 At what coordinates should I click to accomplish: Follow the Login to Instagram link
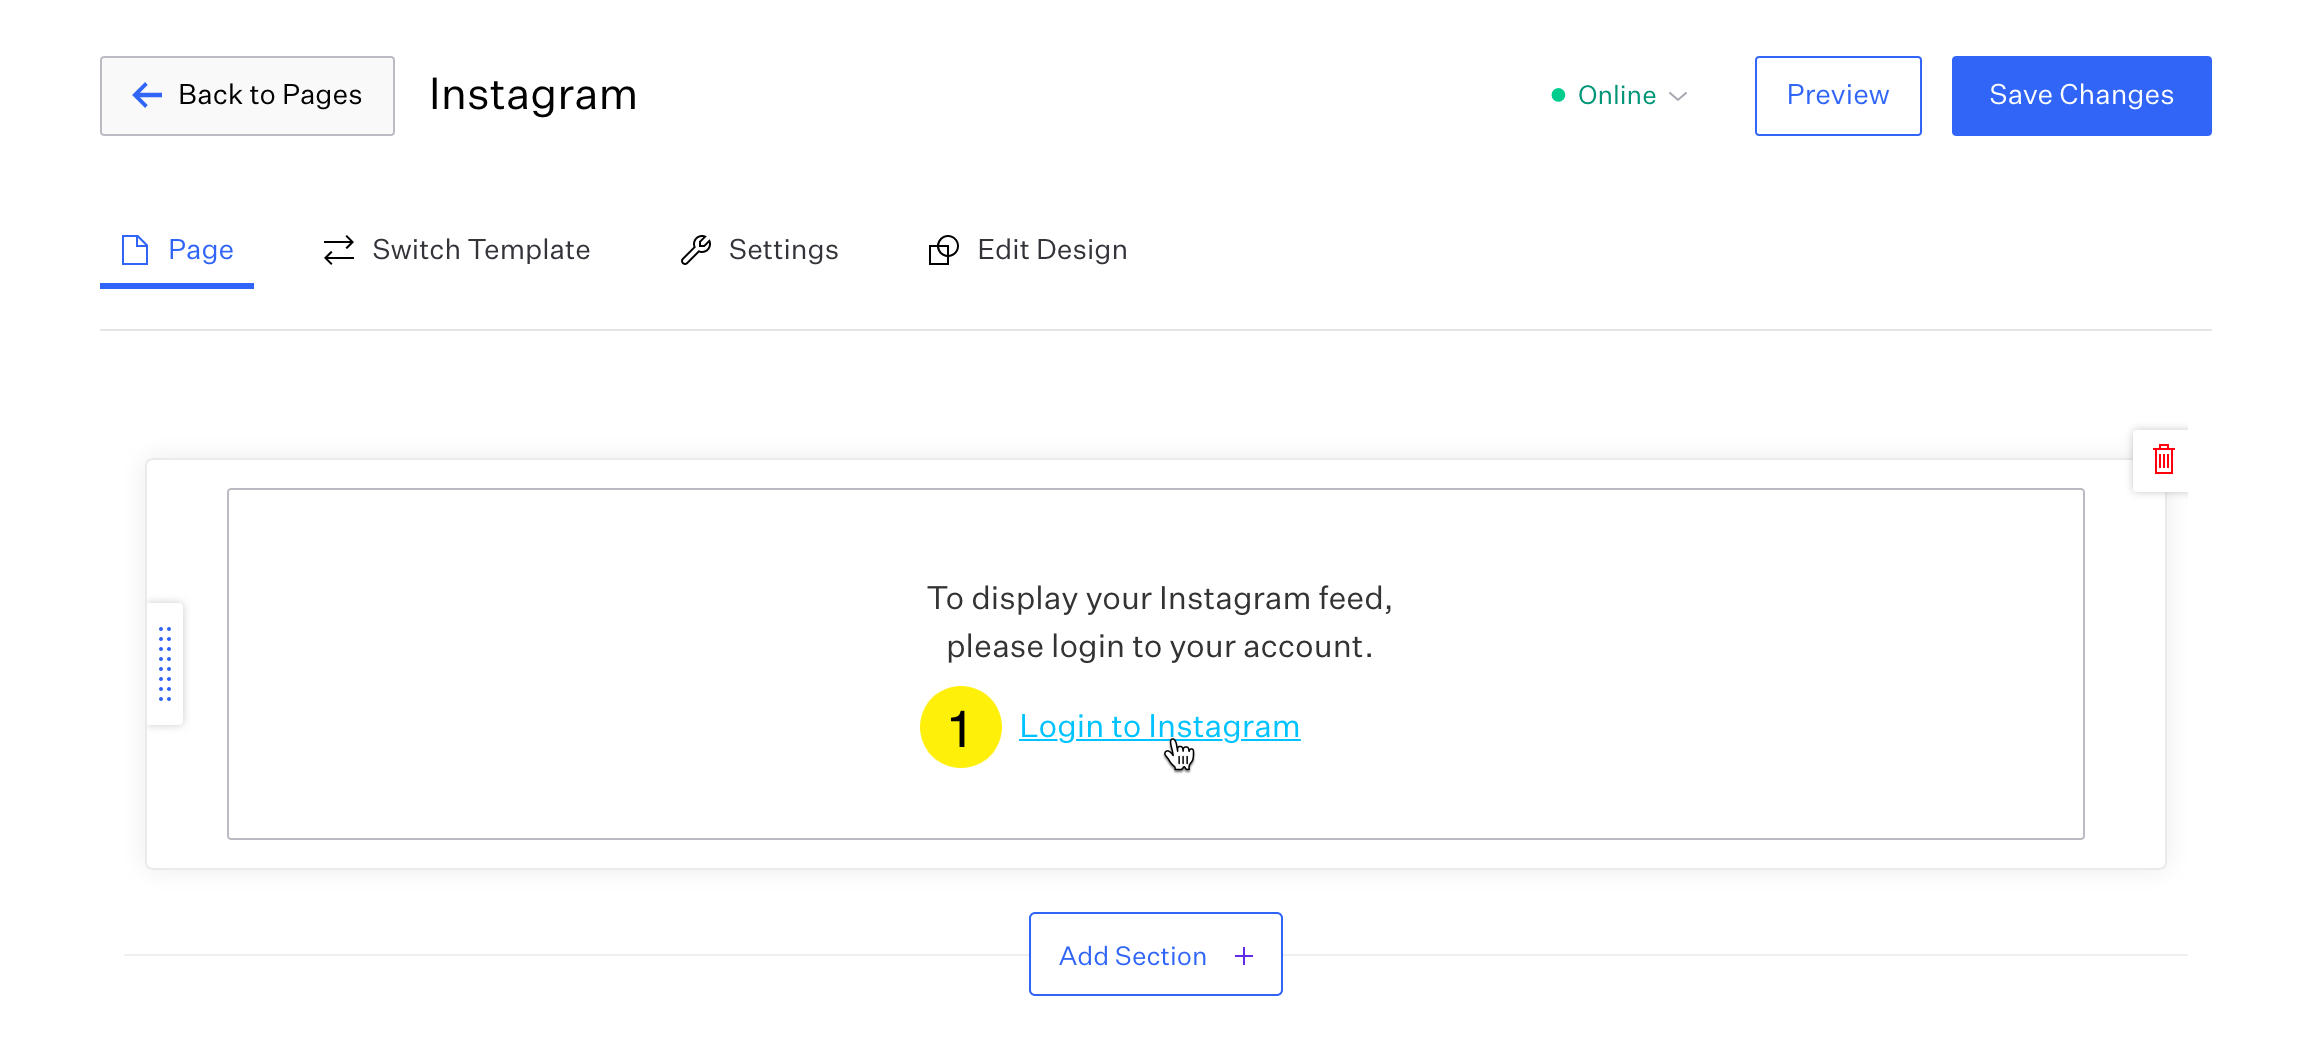[1159, 726]
